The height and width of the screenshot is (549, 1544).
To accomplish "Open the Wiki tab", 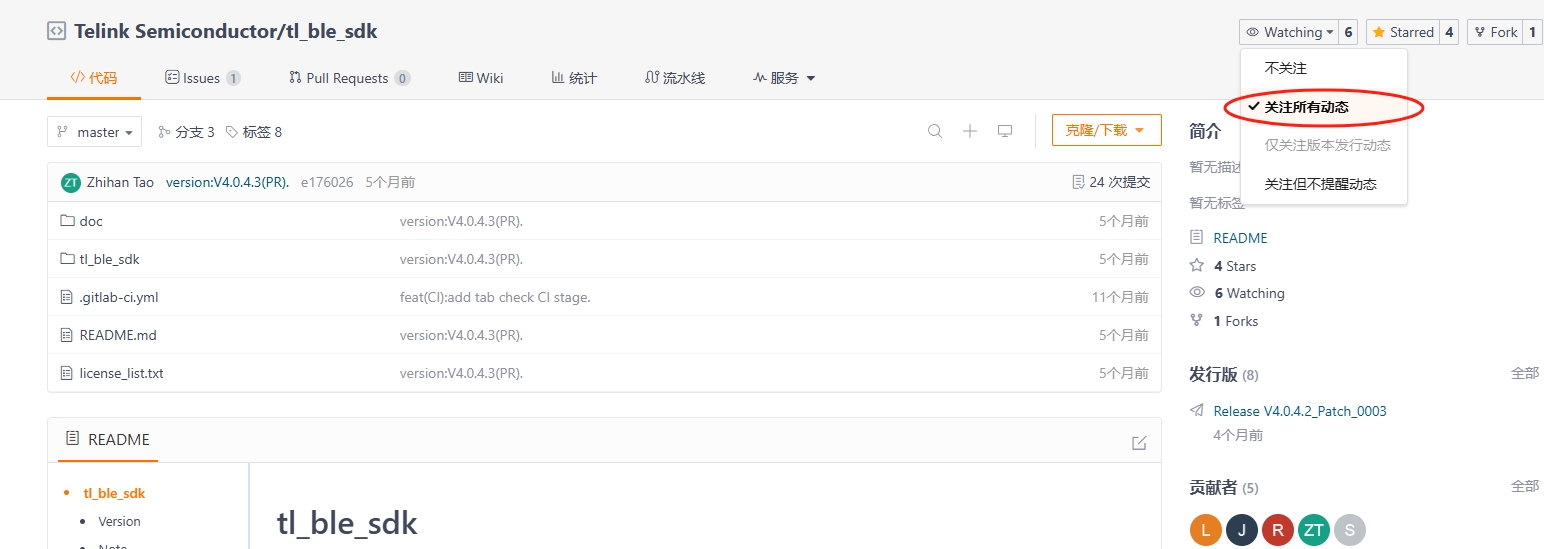I will pos(481,78).
